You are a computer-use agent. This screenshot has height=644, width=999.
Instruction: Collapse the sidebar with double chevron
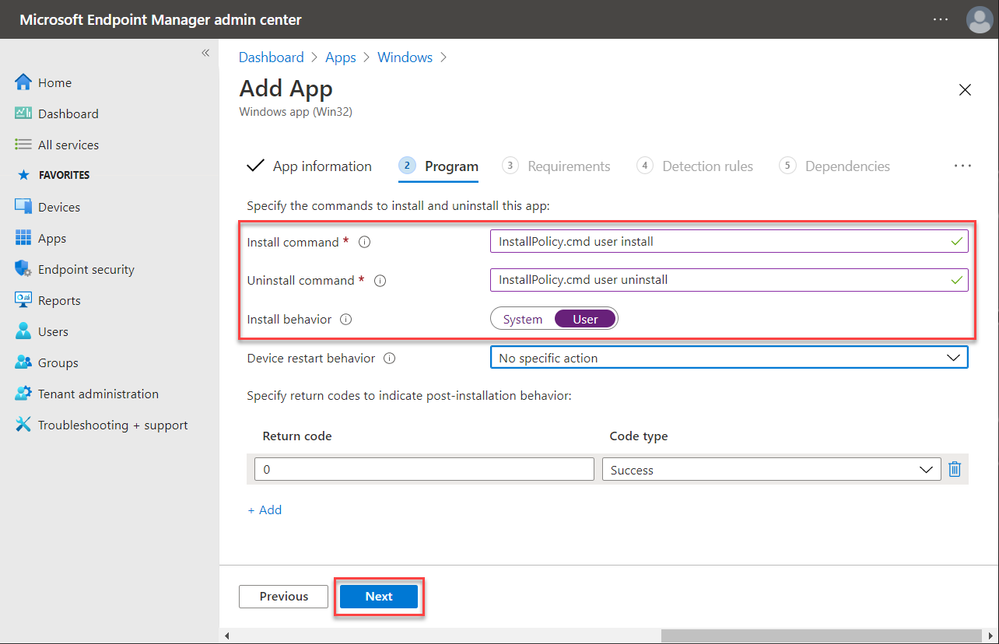click(x=205, y=53)
